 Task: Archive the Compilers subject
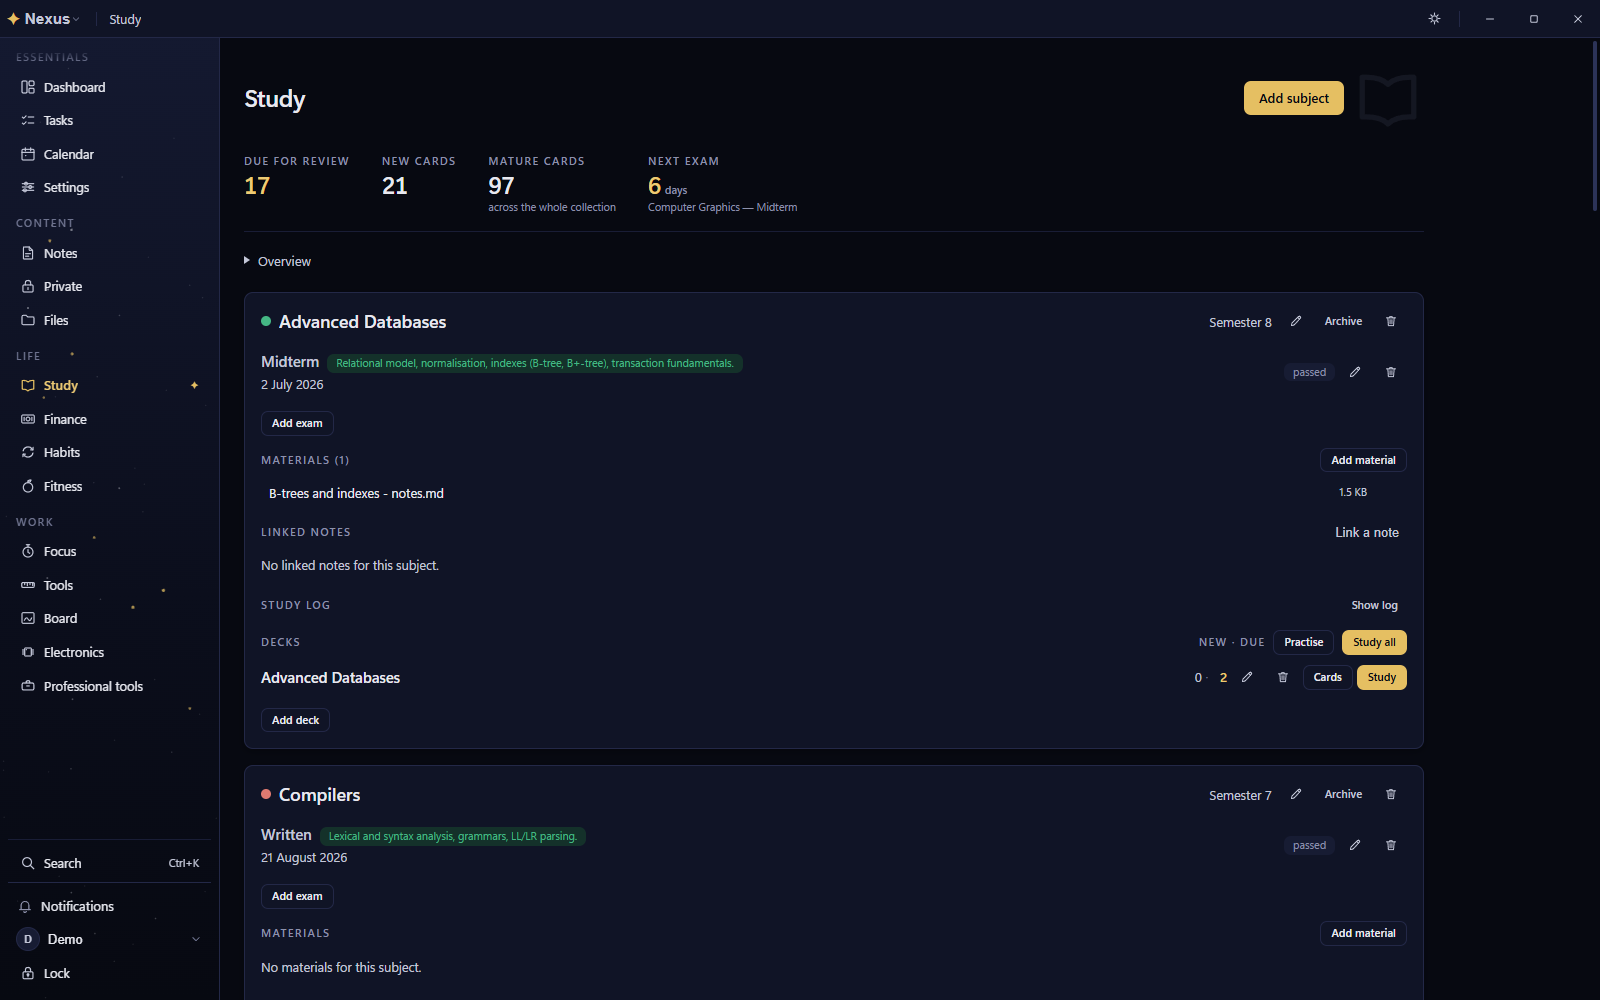1343,795
